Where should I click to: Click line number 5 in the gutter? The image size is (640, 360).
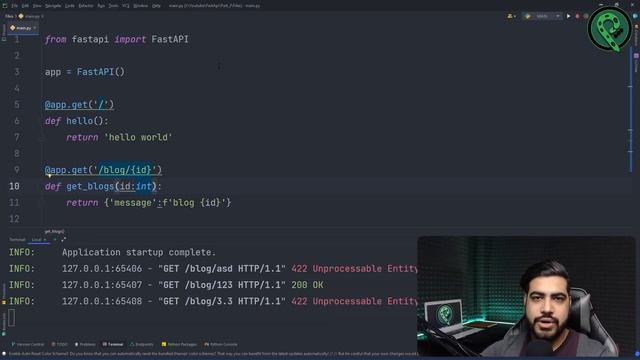point(17,104)
